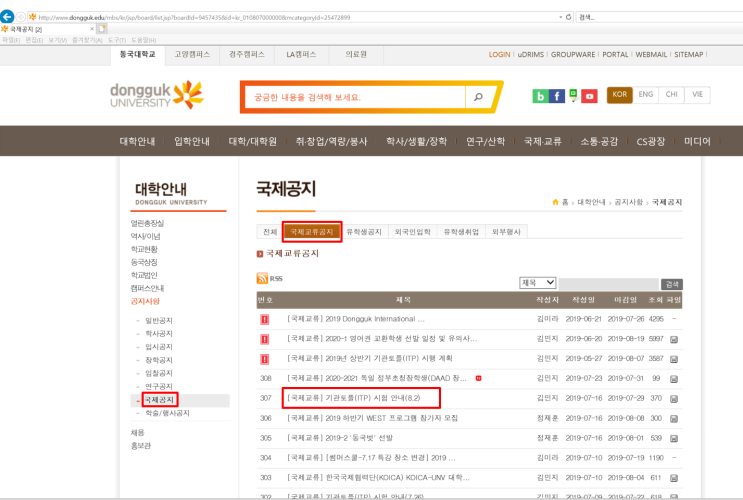
Task: Click the Dongguk University logo
Action: (157, 94)
